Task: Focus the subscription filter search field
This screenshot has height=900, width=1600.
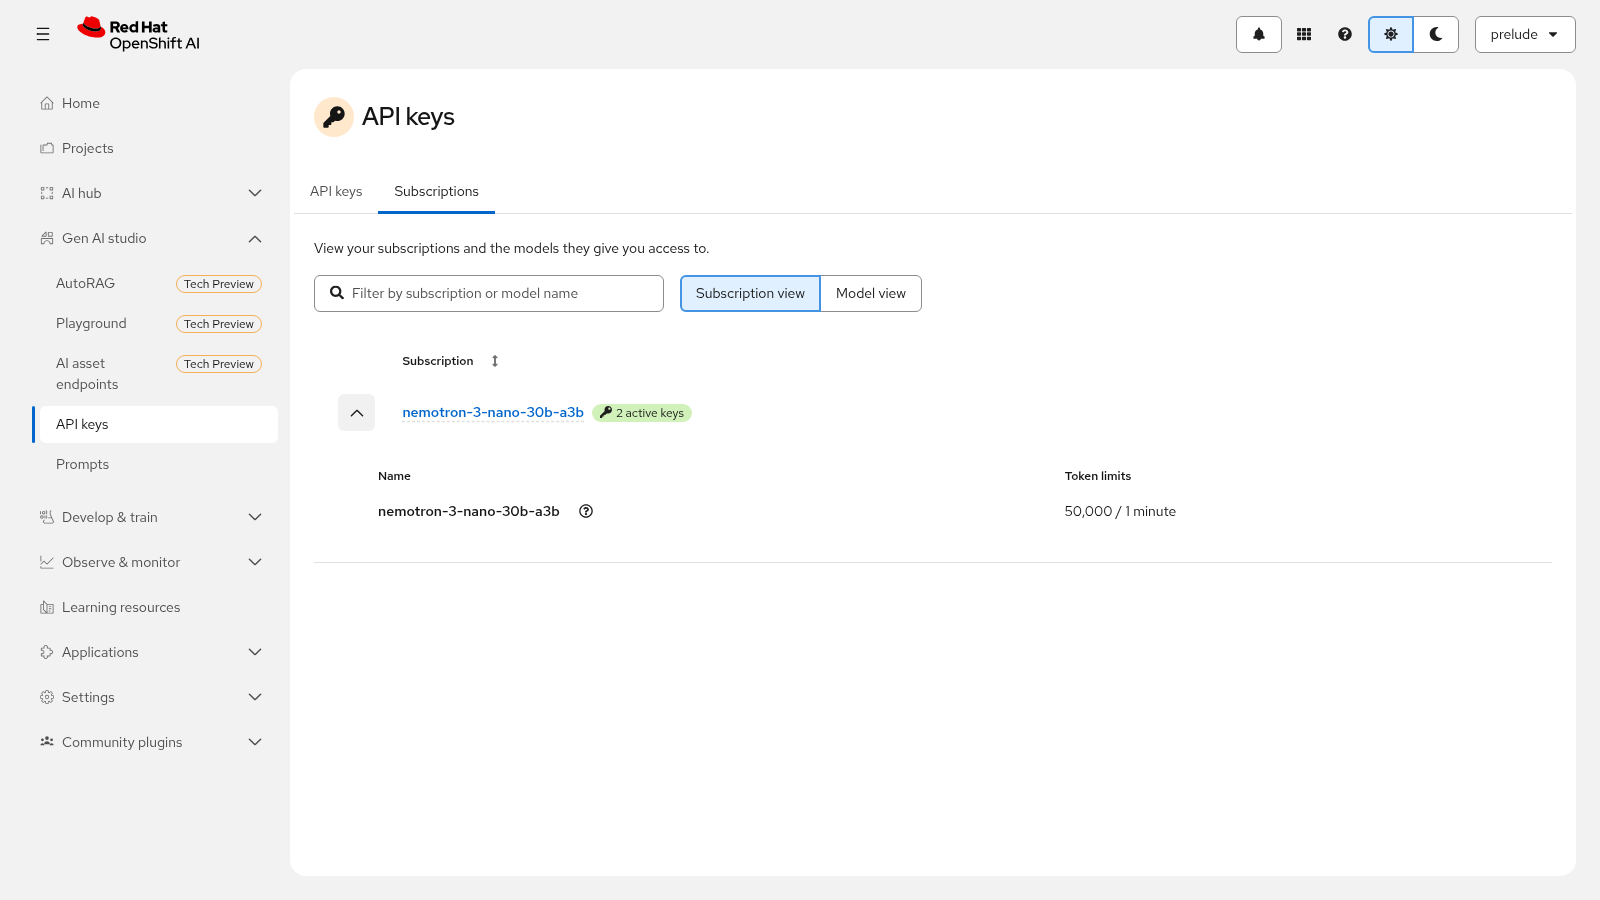Action: click(489, 293)
